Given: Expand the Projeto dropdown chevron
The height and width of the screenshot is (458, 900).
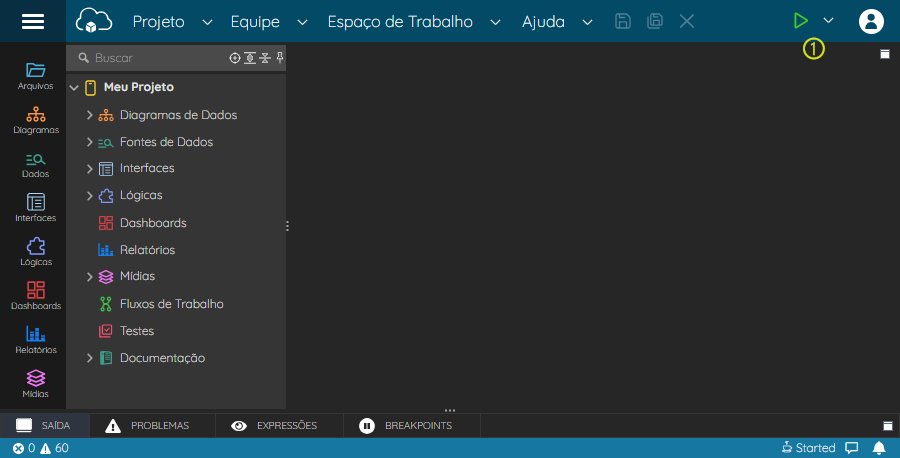Looking at the screenshot, I should coord(207,22).
